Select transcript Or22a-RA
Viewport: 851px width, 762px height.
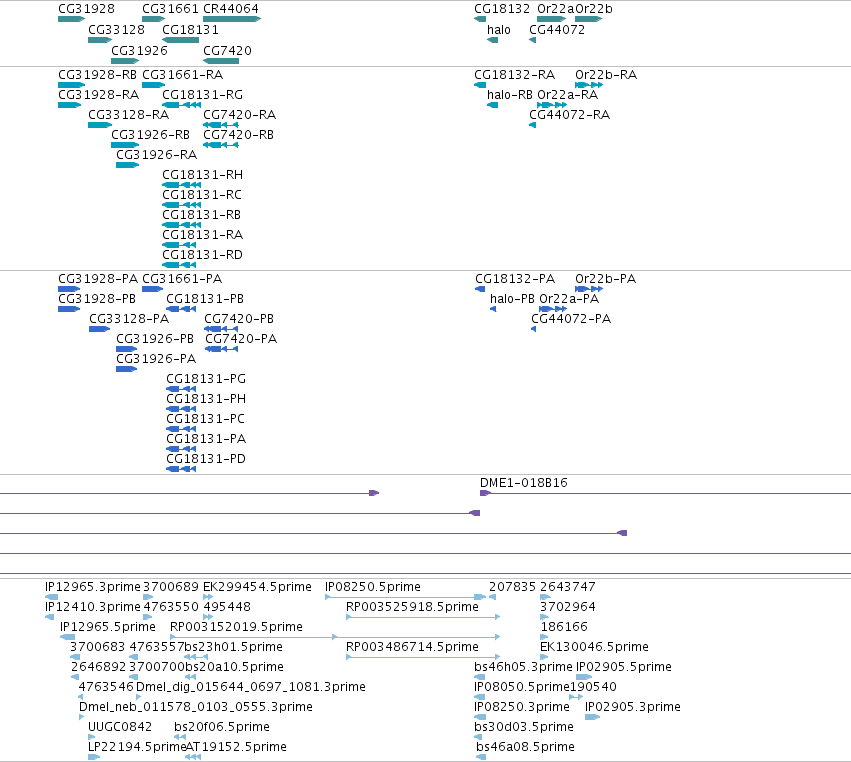coord(568,94)
